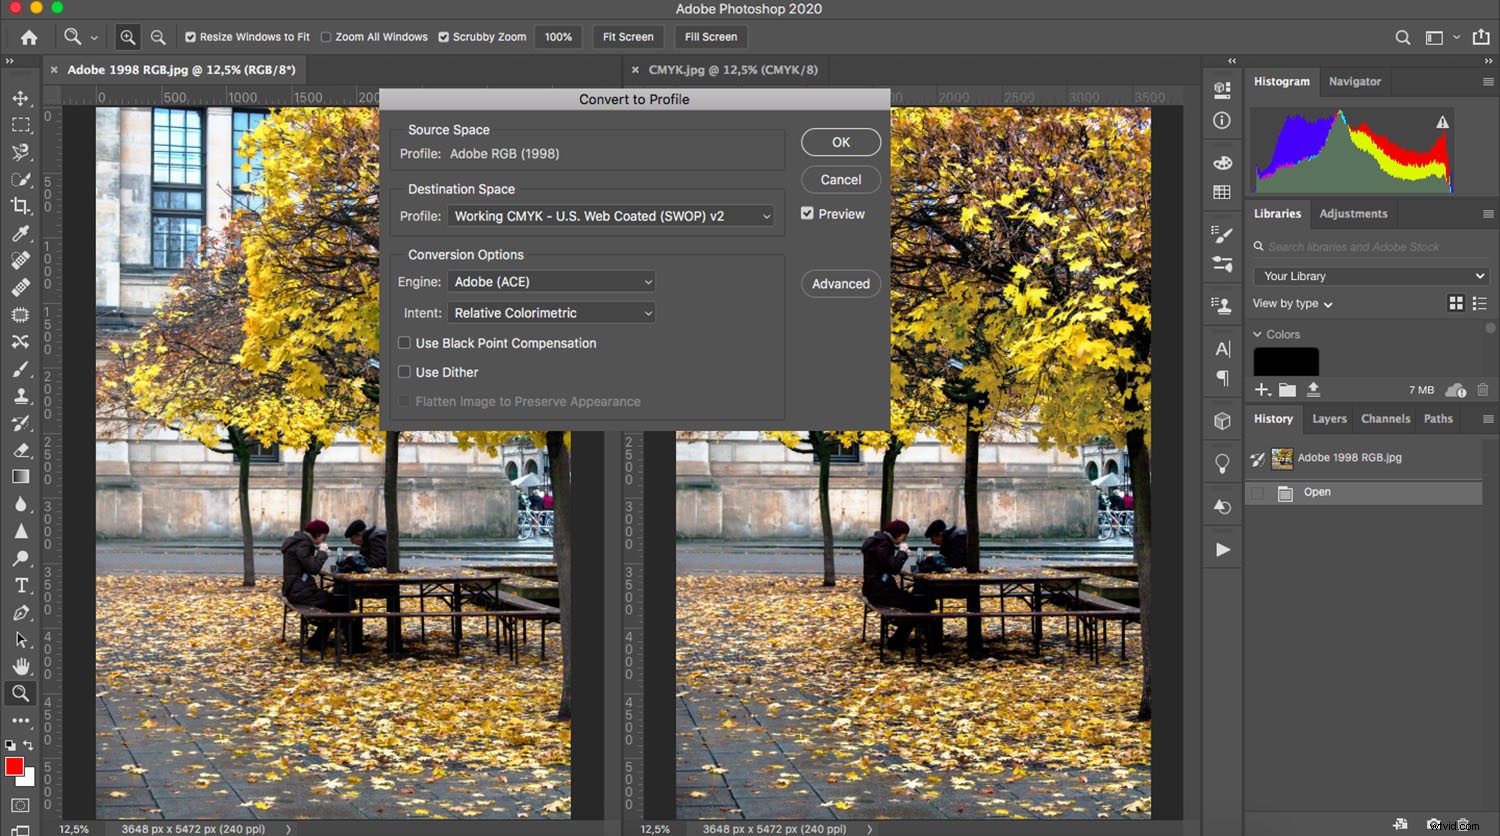Open the Destination Space Profile dropdown
1500x836 pixels.
point(610,215)
